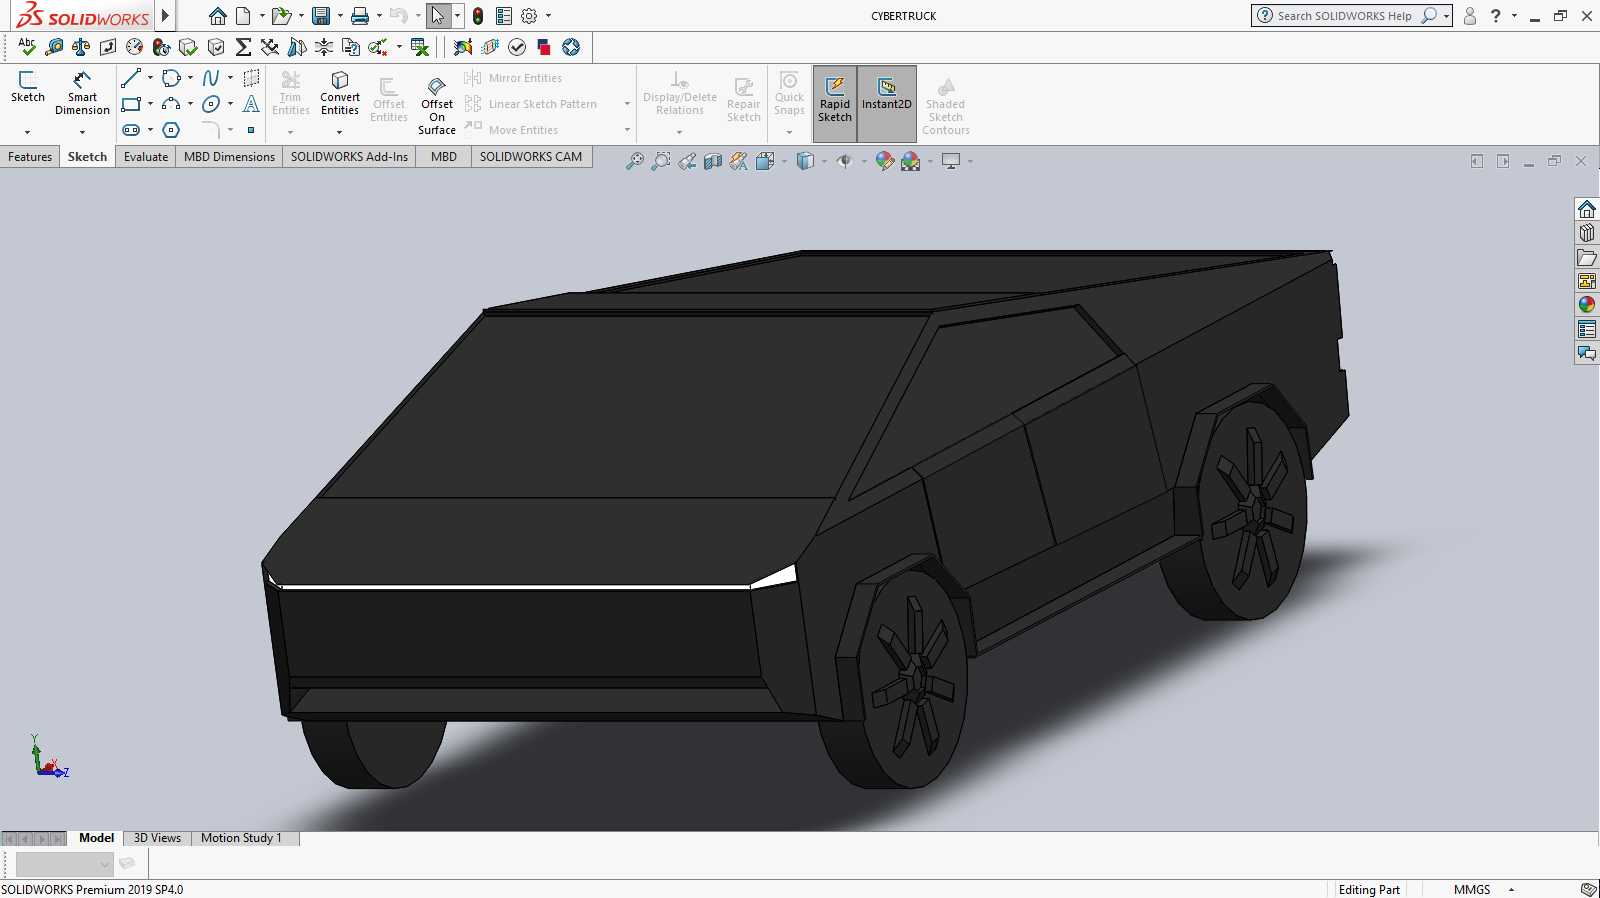Switch to the Features tab
Image resolution: width=1600 pixels, height=898 pixels.
30,157
